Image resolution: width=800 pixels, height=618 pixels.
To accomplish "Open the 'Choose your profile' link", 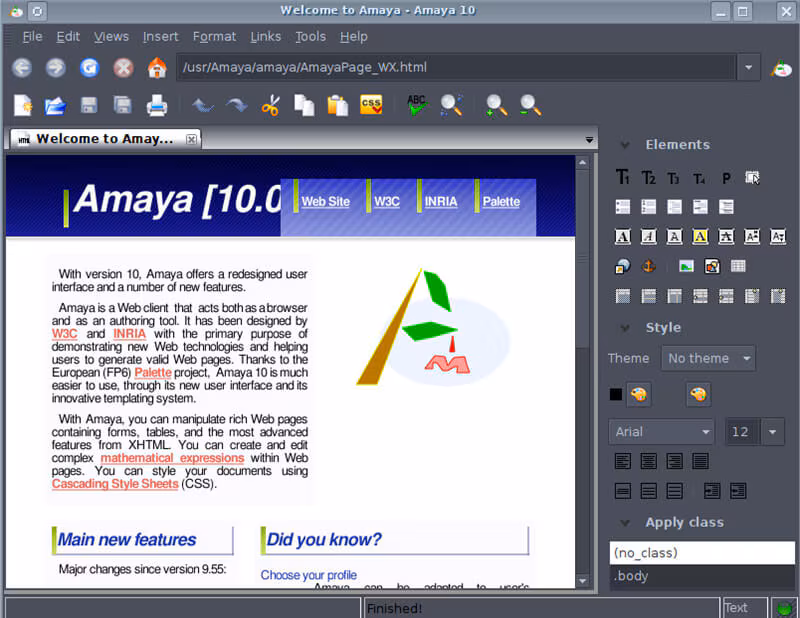I will (x=309, y=575).
